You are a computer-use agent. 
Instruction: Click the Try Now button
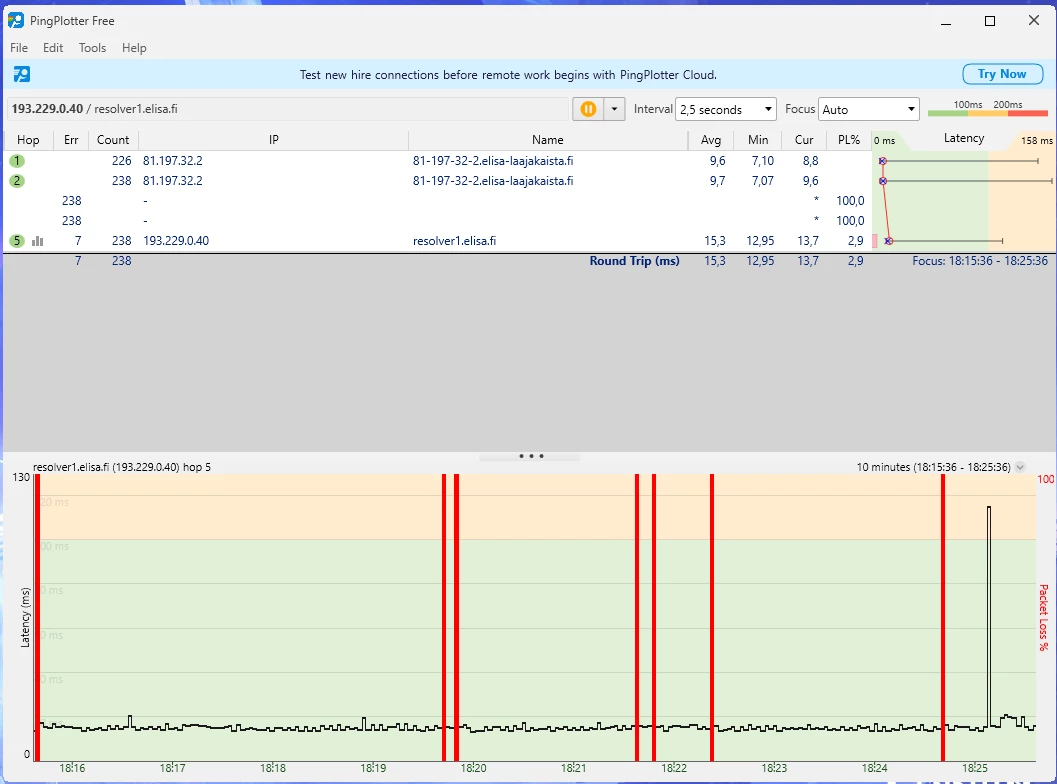[1001, 74]
